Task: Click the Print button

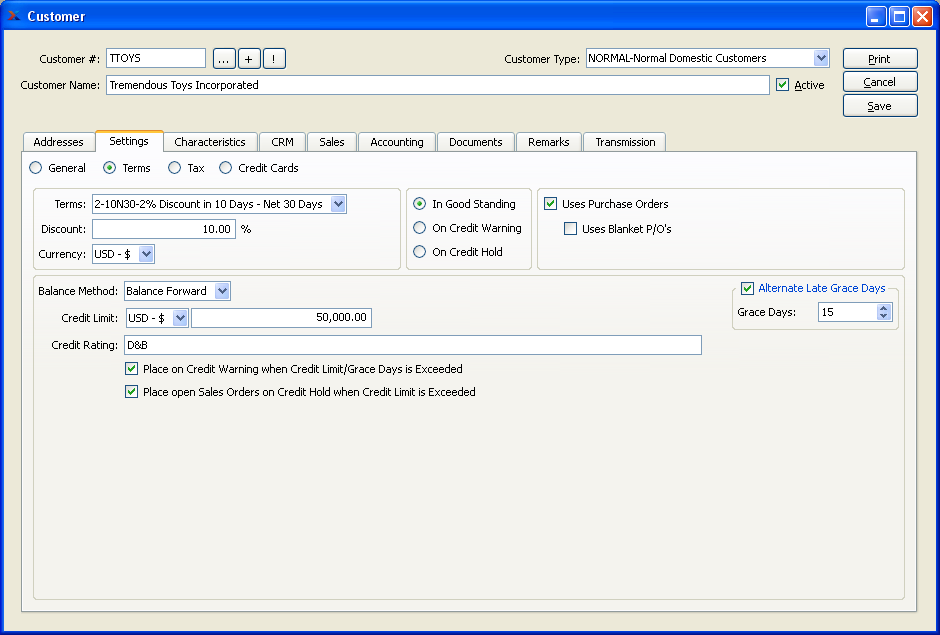Action: (x=880, y=59)
